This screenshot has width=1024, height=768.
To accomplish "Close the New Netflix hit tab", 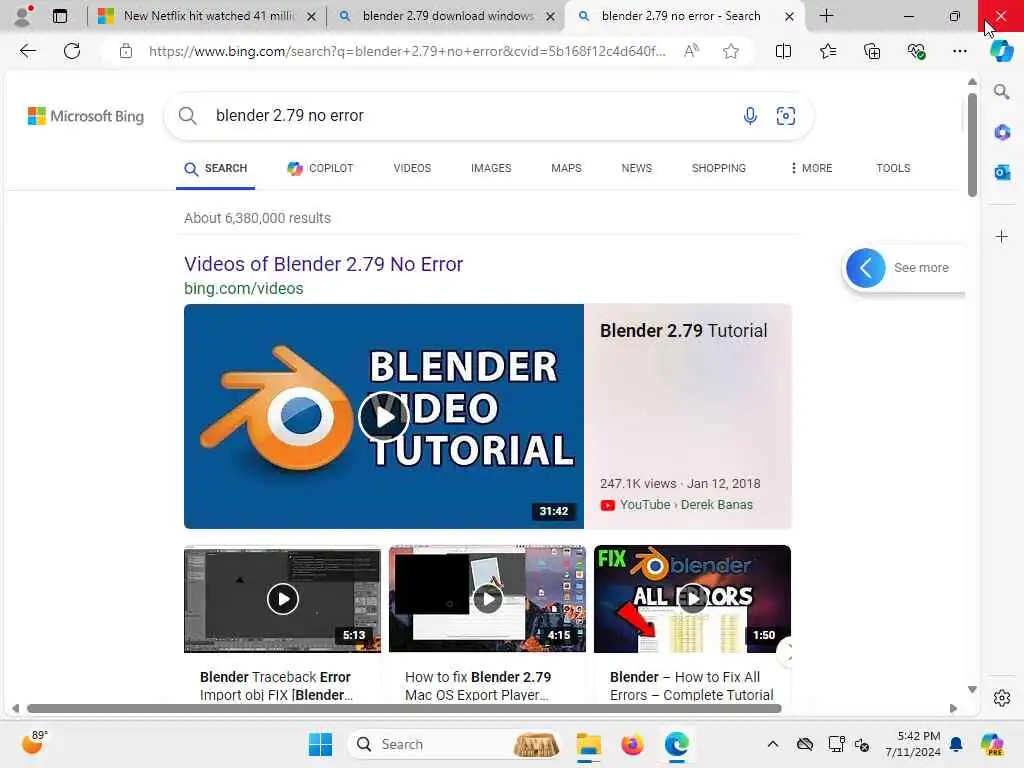I will [x=312, y=16].
